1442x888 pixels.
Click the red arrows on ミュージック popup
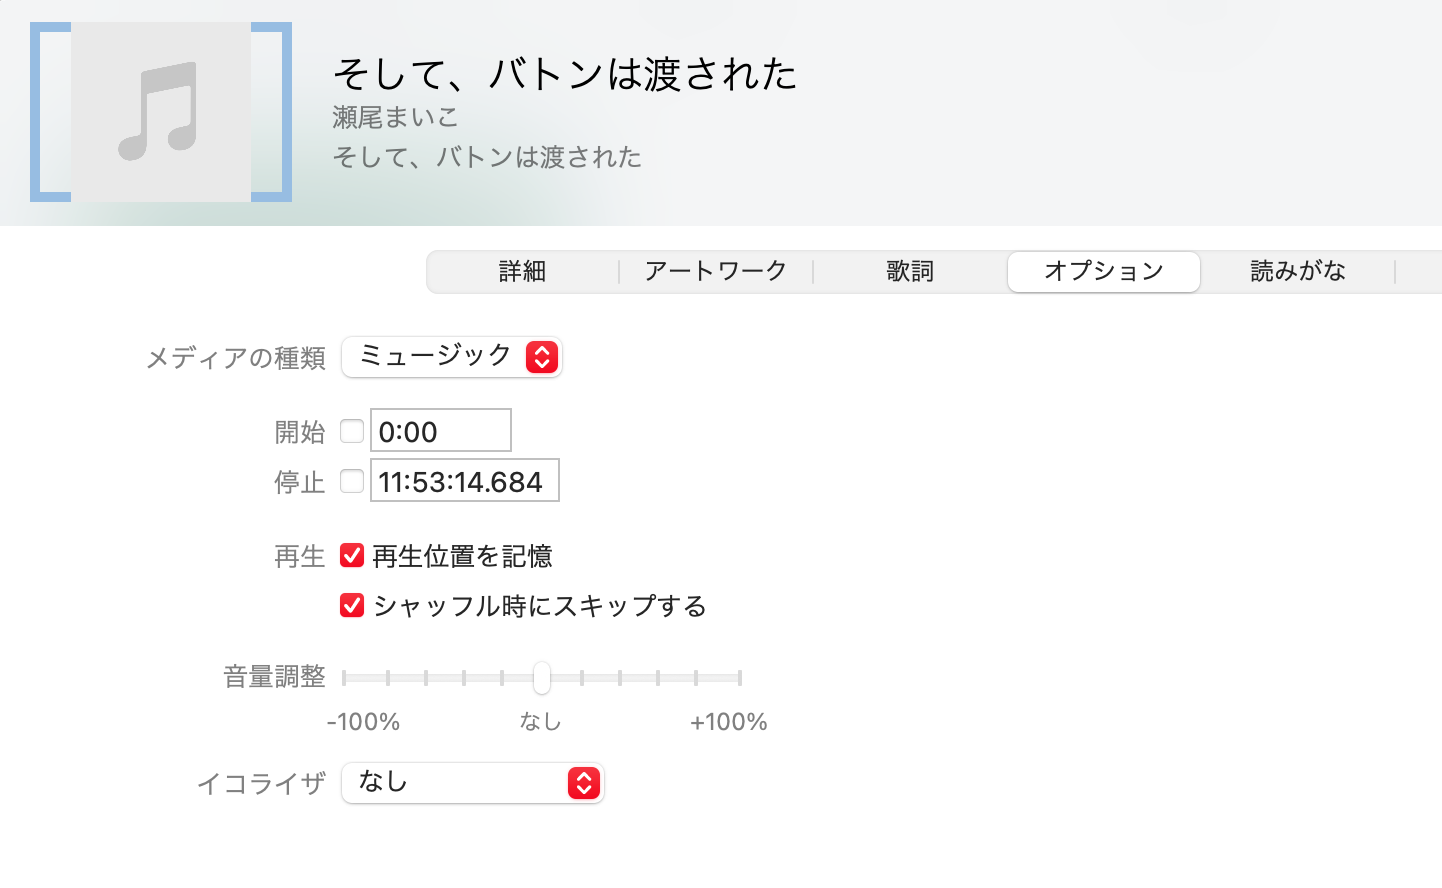(542, 357)
